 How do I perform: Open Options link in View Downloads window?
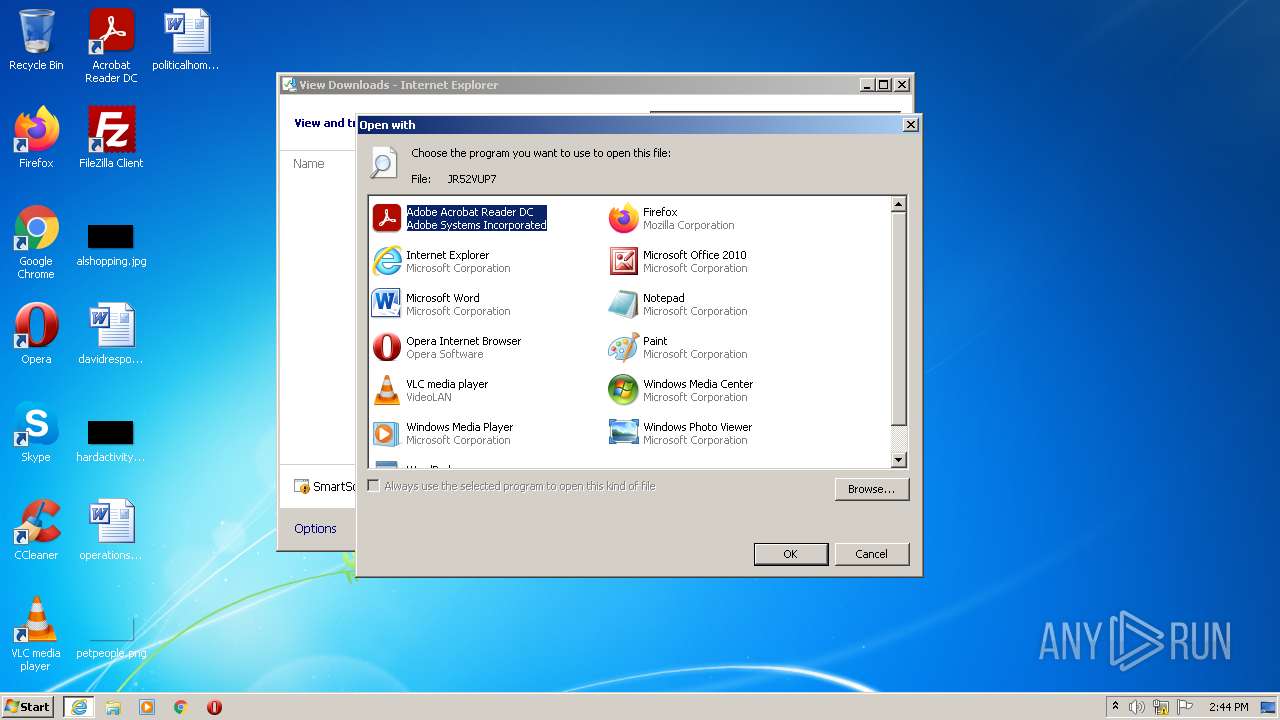(x=315, y=529)
